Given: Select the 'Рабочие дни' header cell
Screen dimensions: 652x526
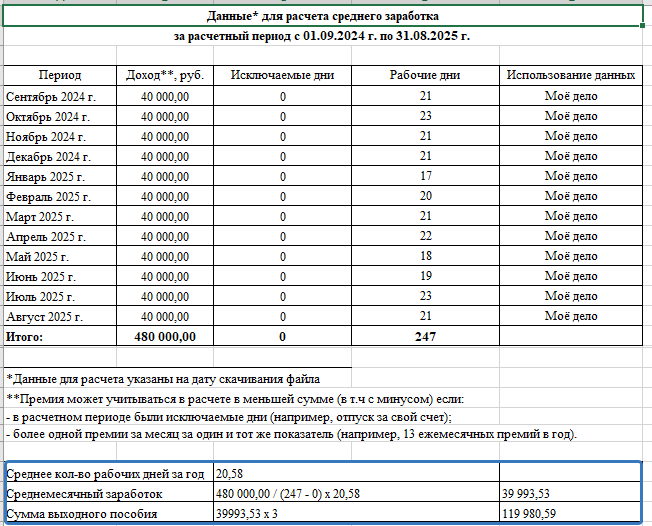Looking at the screenshot, I should pos(425,75).
